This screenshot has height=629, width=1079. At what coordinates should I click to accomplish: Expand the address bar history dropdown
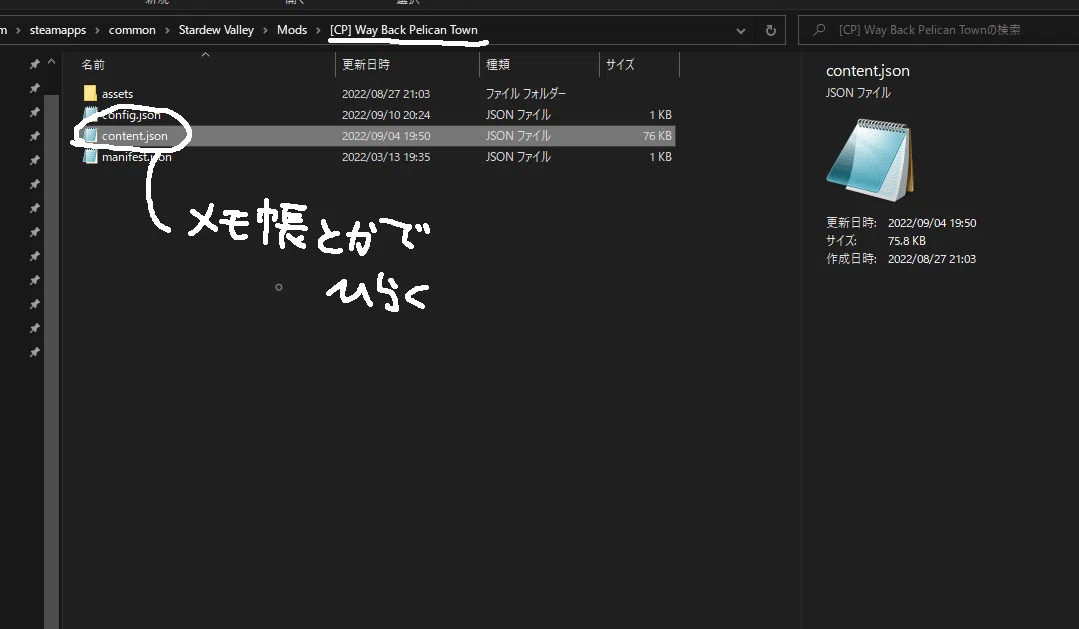click(740, 30)
